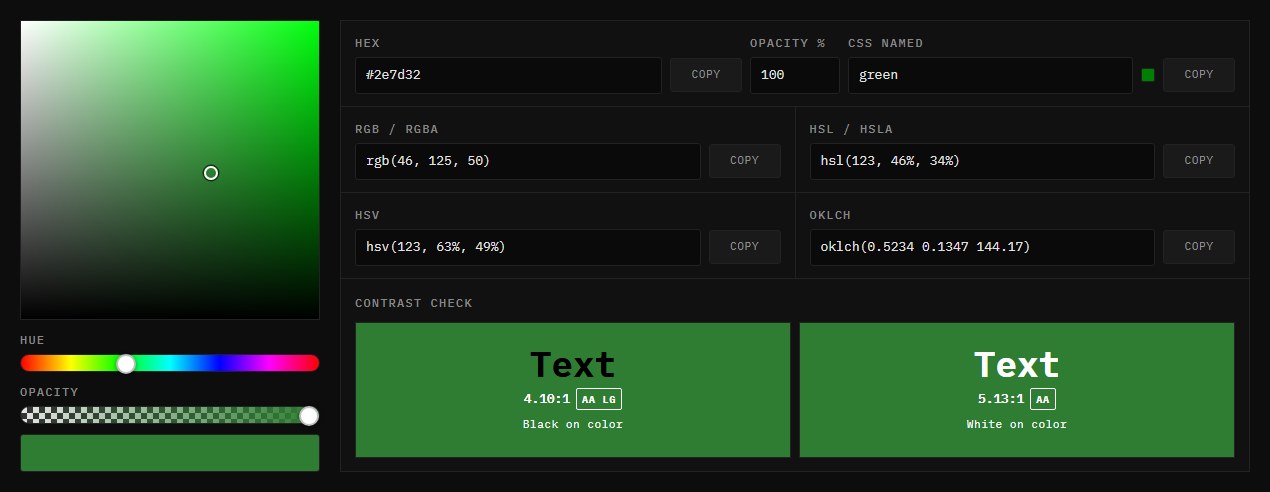This screenshot has height=492, width=1270.
Task: Click the OPACITY label above the checkered slider
Action: tap(49, 392)
